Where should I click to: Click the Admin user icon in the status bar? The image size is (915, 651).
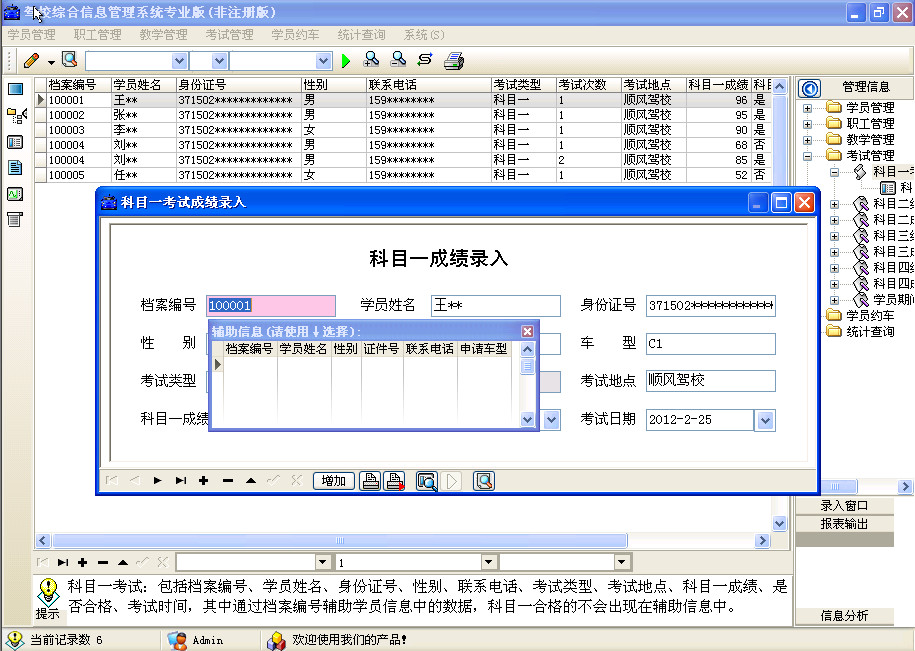(177, 640)
